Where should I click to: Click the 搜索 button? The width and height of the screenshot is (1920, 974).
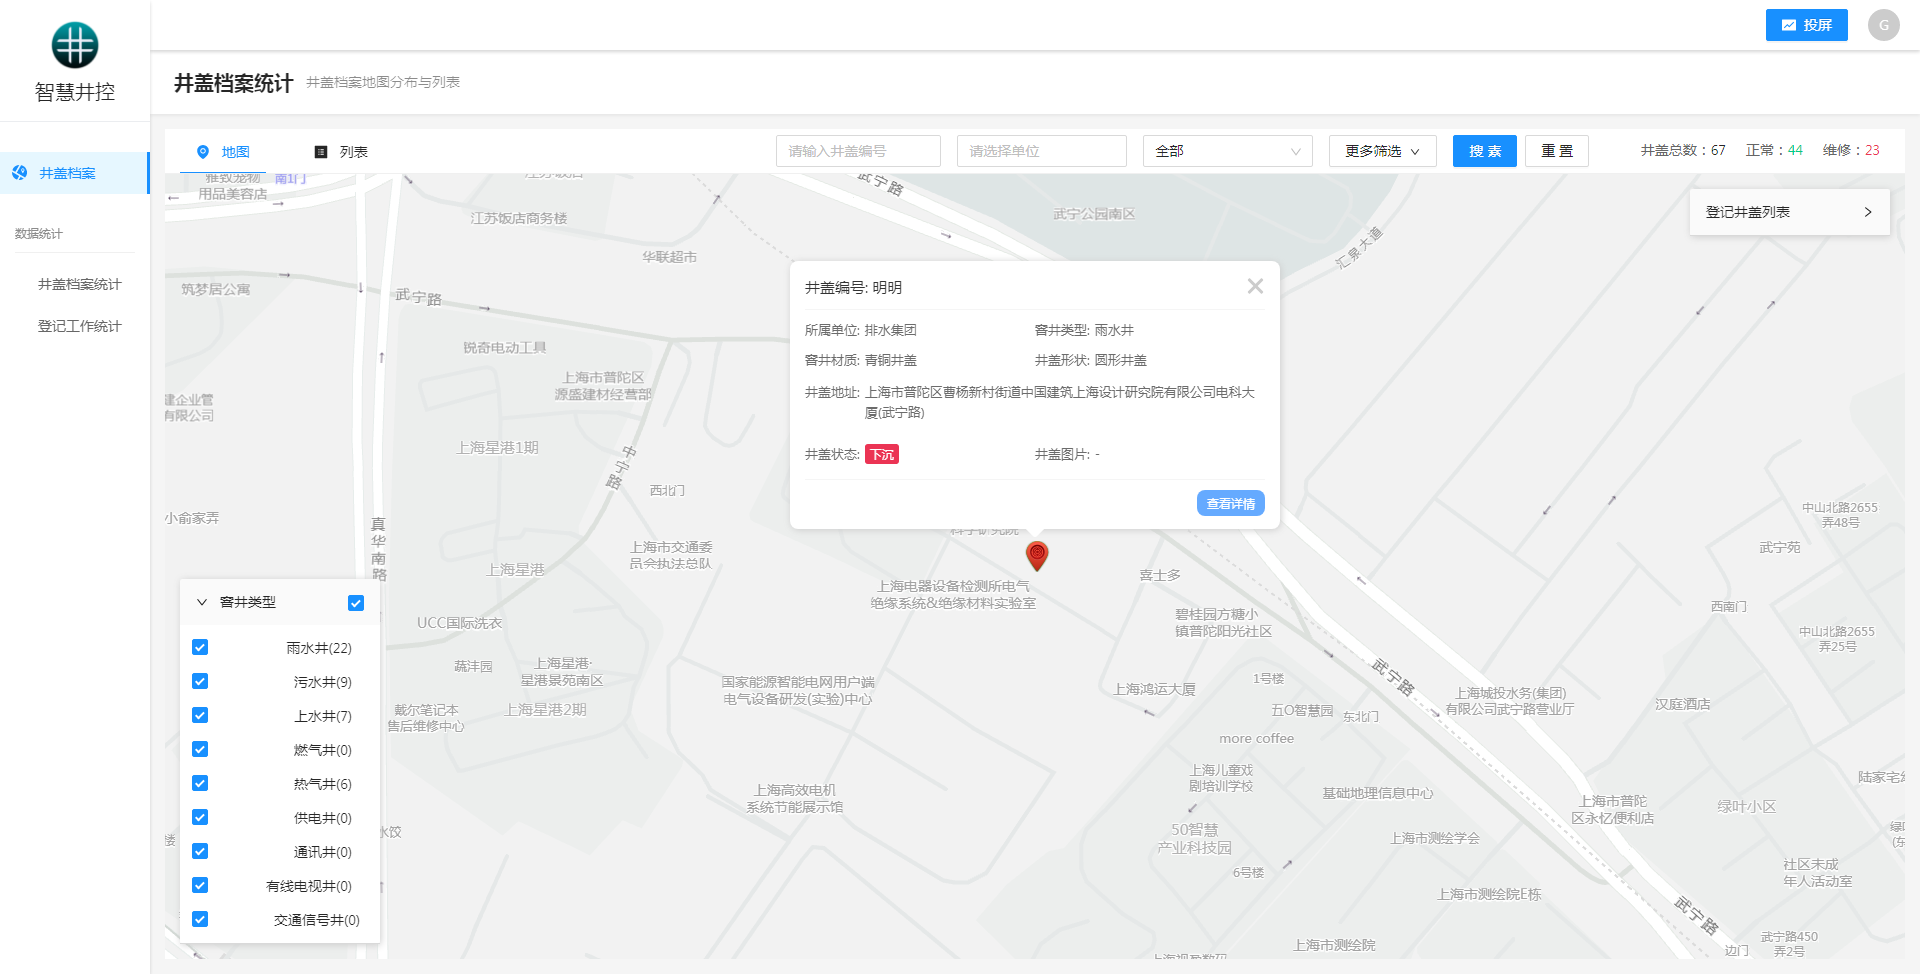coord(1484,151)
